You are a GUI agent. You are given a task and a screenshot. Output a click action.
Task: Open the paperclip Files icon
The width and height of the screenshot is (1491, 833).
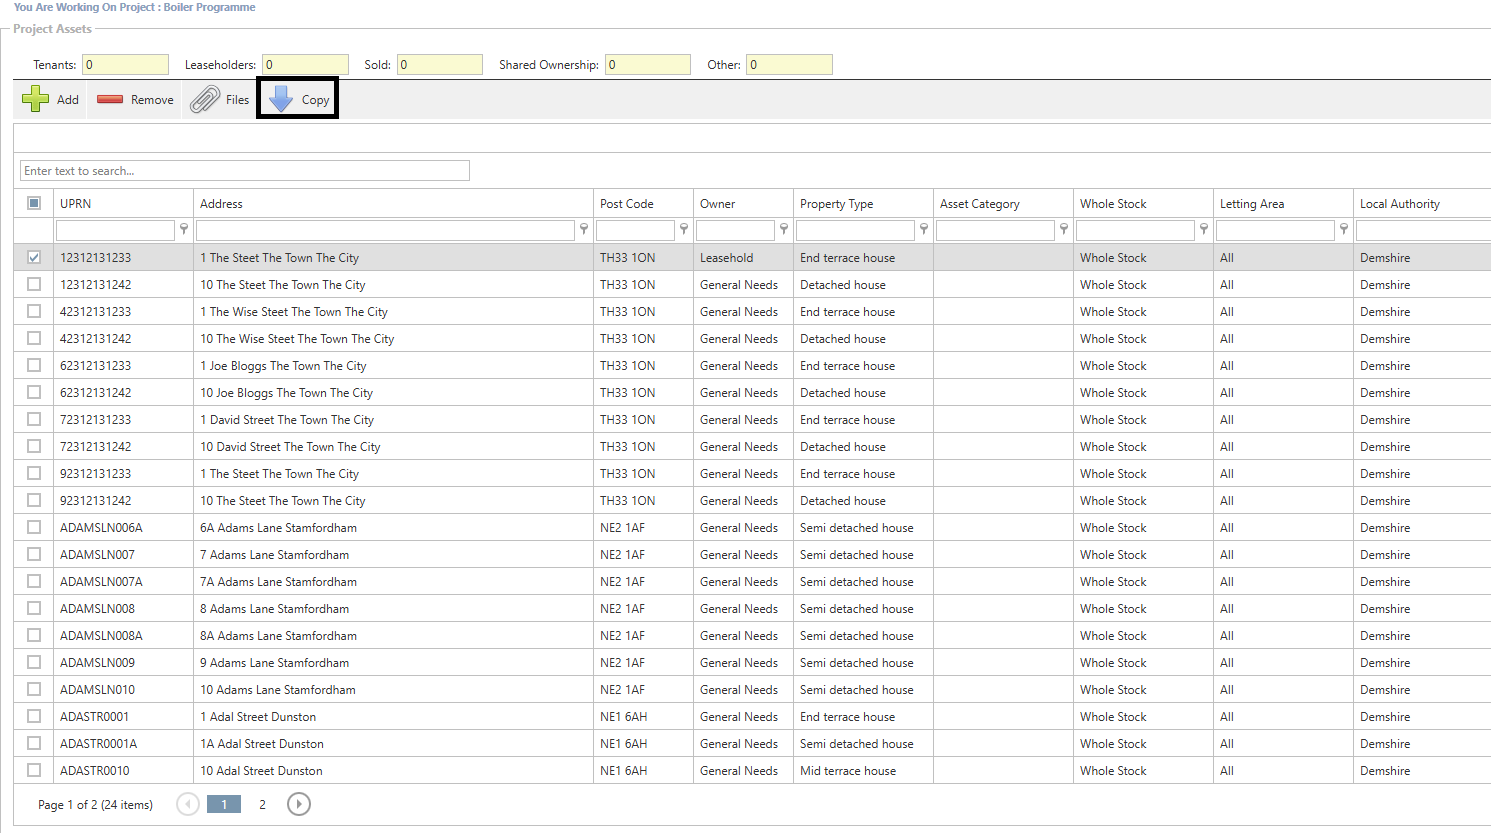(x=205, y=99)
